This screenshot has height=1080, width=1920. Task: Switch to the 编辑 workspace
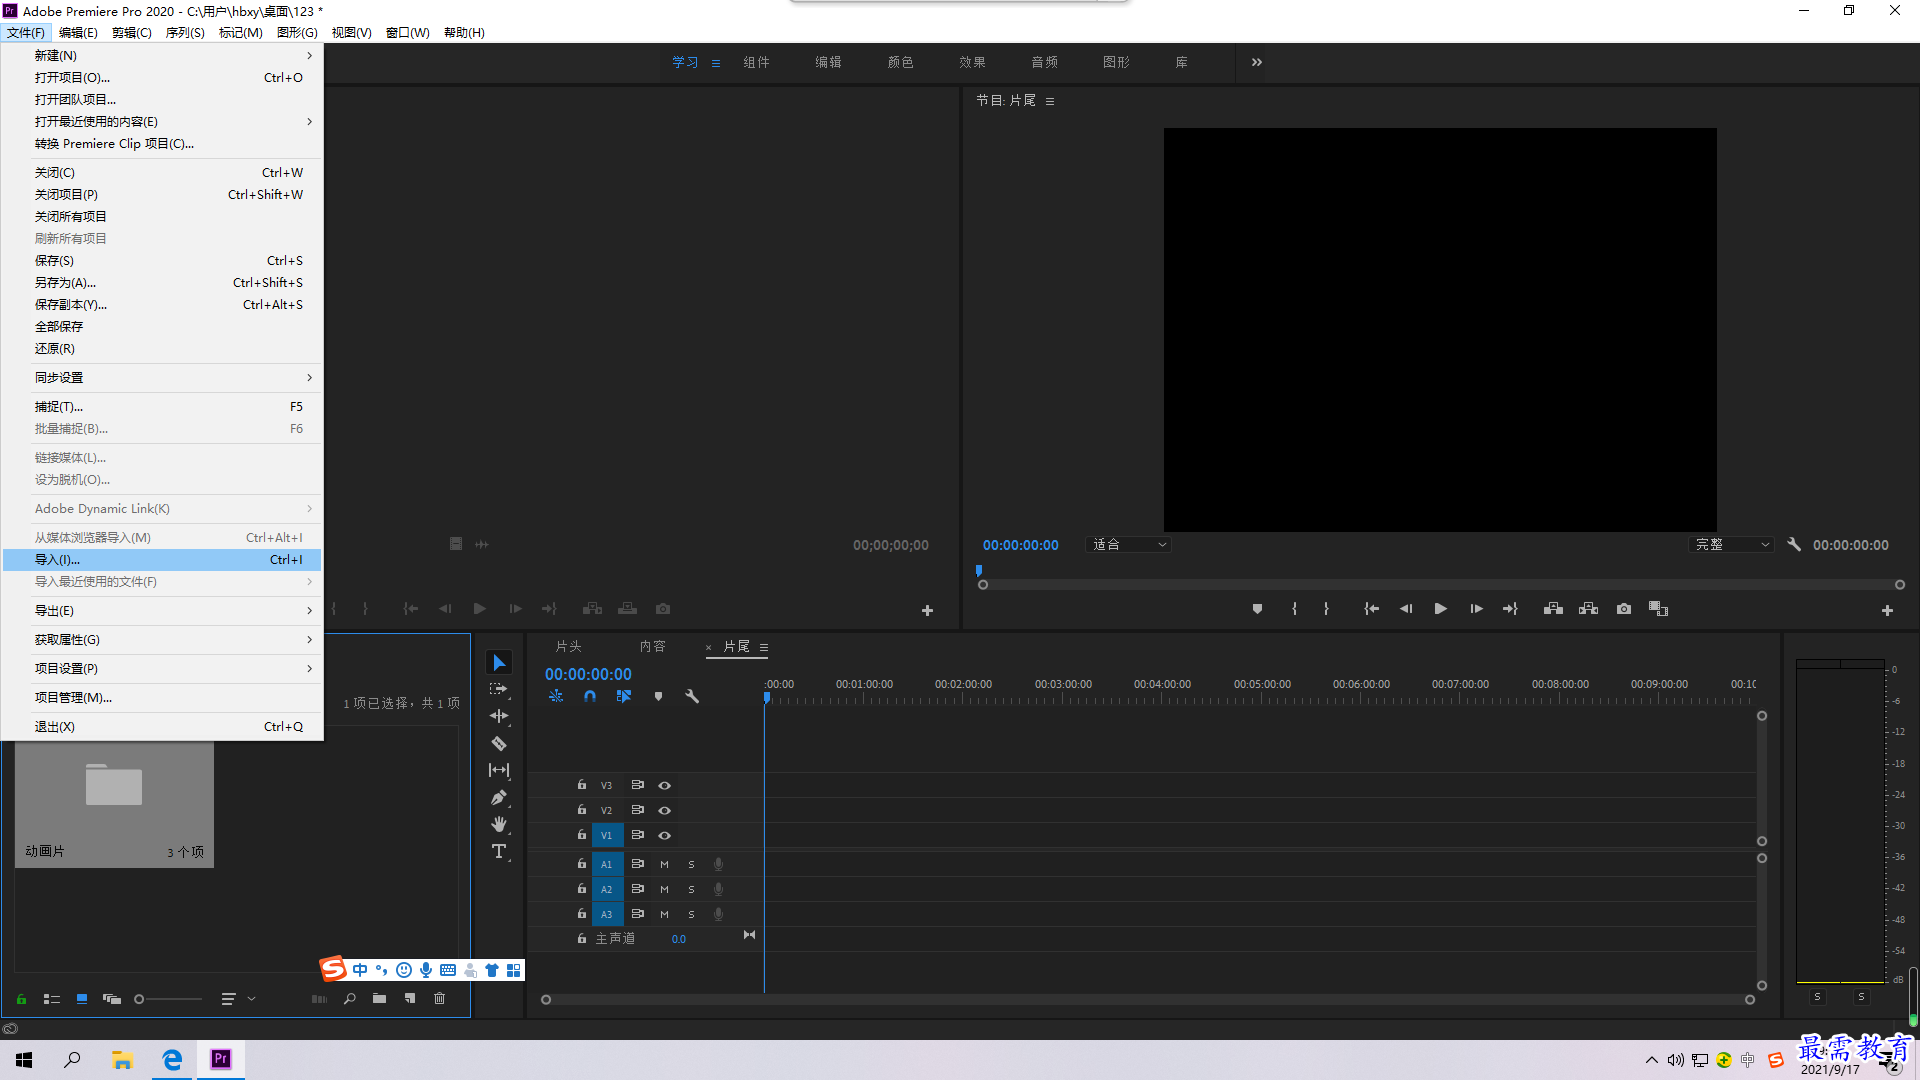click(828, 62)
